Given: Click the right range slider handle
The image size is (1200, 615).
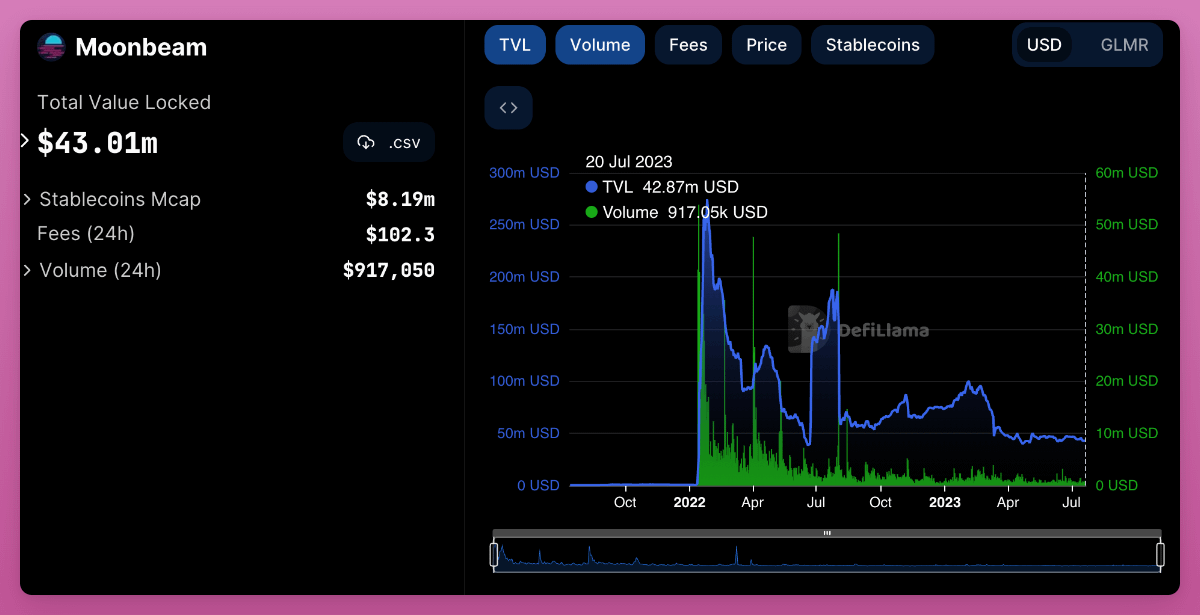Looking at the screenshot, I should (x=1161, y=554).
